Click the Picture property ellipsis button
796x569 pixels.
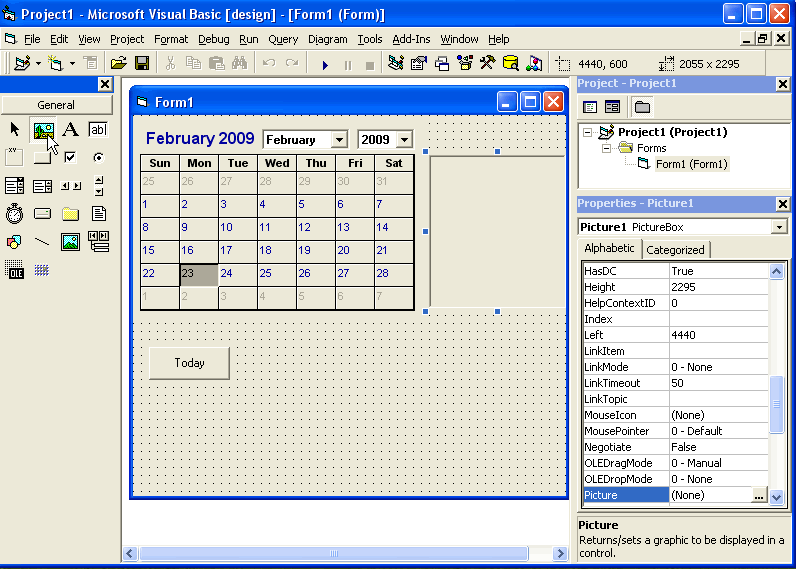(758, 495)
